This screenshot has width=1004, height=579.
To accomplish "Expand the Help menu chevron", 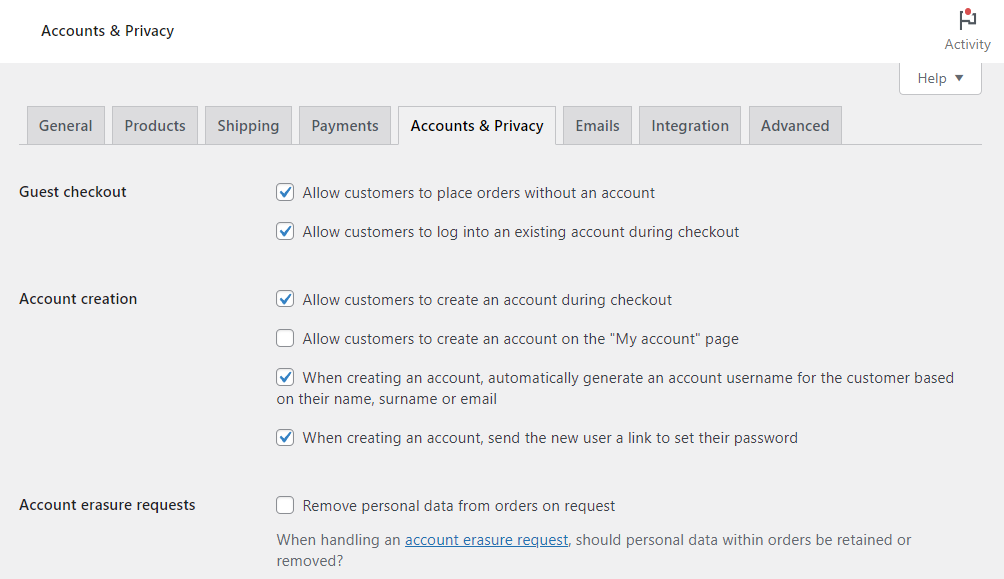I will (x=958, y=77).
